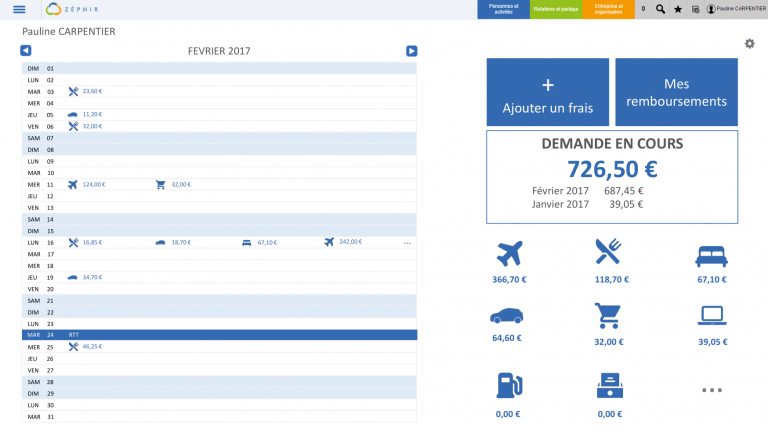The image size is (768, 432).
Task: Open the hamburger menu
Action: pyautogui.click(x=19, y=9)
